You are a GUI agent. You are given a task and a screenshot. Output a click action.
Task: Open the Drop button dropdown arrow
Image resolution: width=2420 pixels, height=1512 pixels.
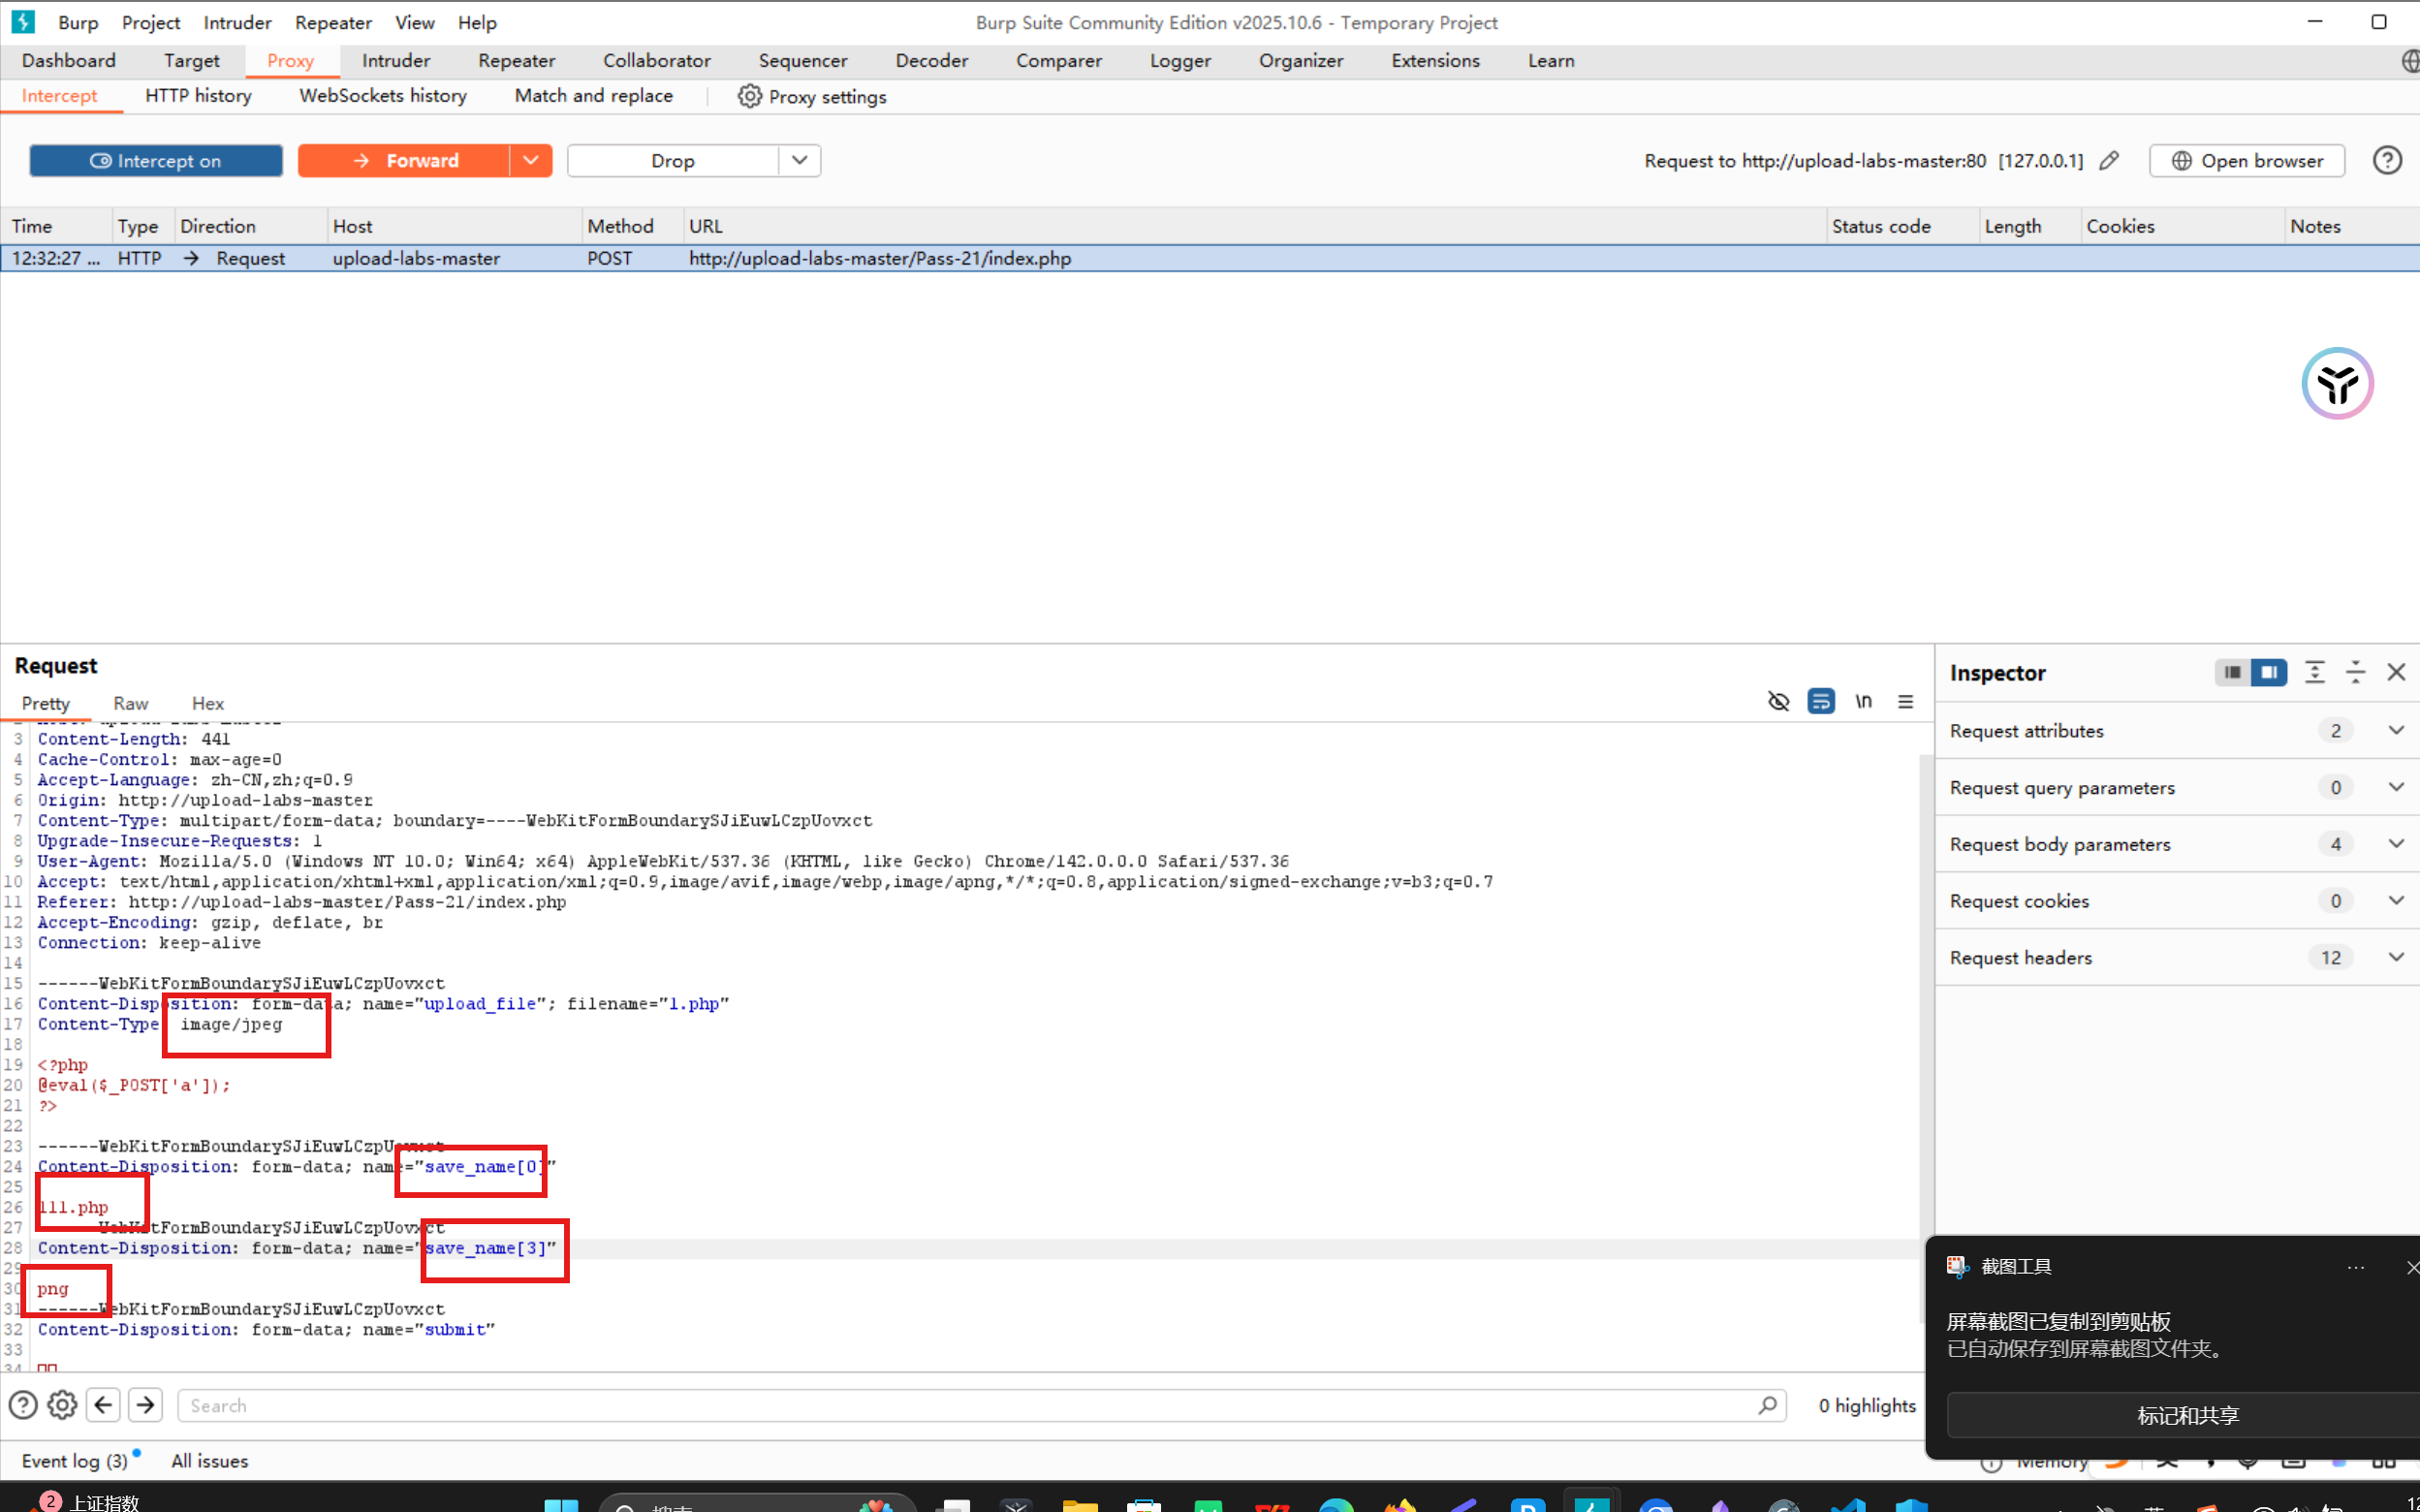tap(799, 161)
